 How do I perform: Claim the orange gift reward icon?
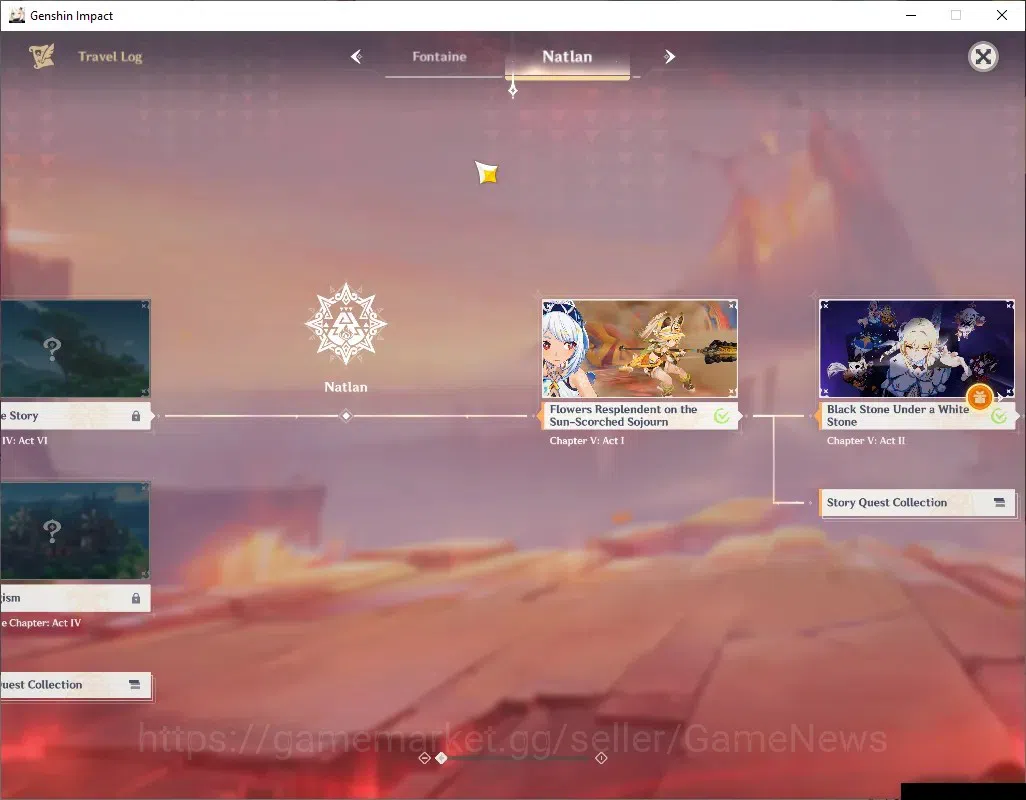coord(980,397)
